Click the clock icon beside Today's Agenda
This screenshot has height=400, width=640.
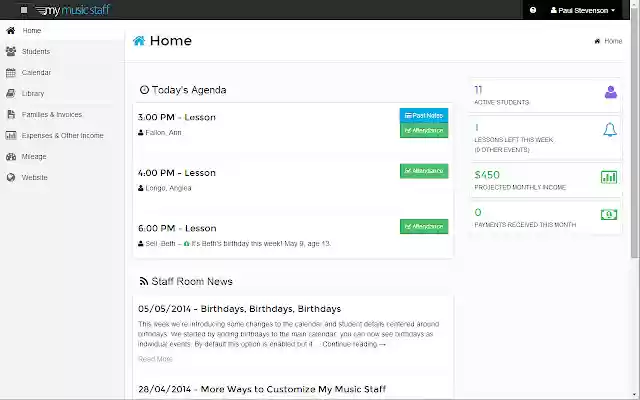pyautogui.click(x=144, y=90)
